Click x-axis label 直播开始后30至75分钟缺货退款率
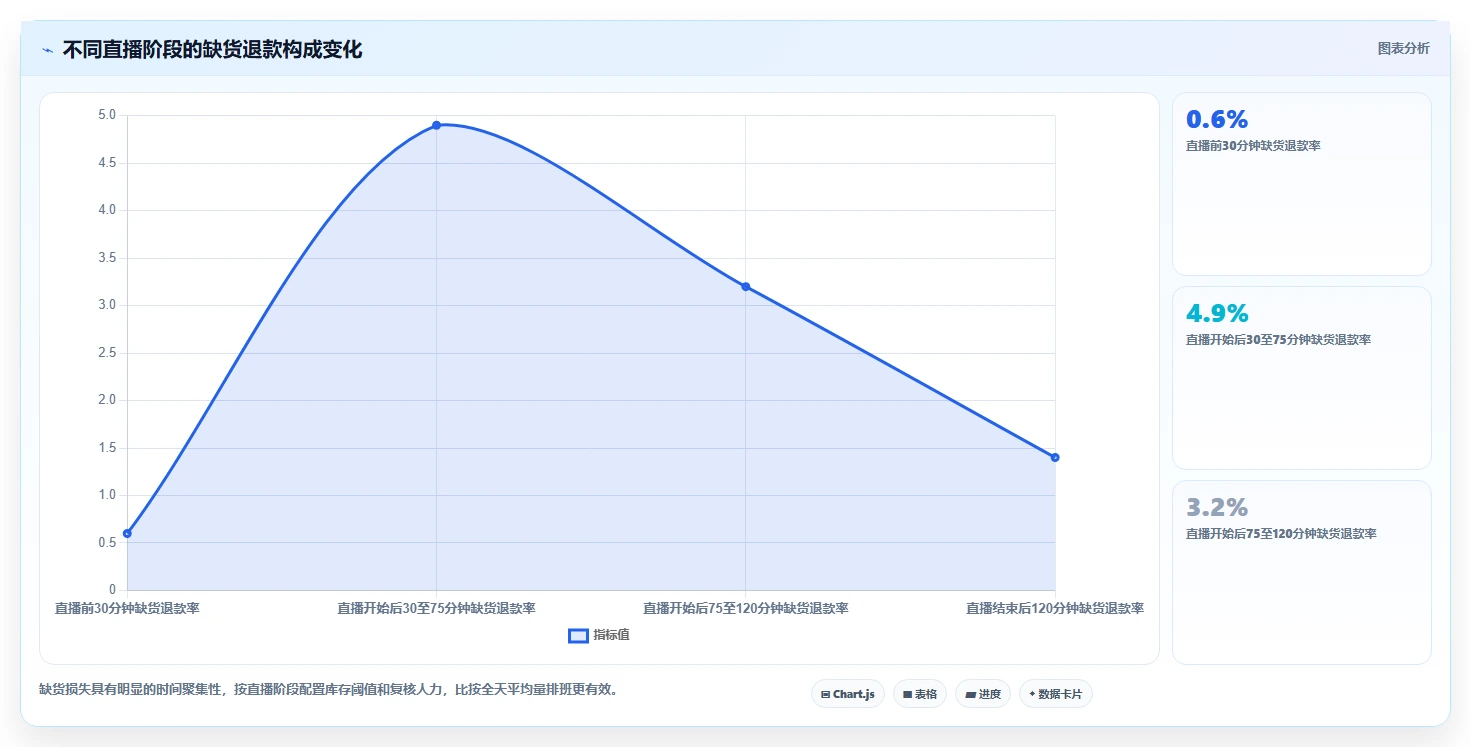The image size is (1471, 747). point(437,608)
